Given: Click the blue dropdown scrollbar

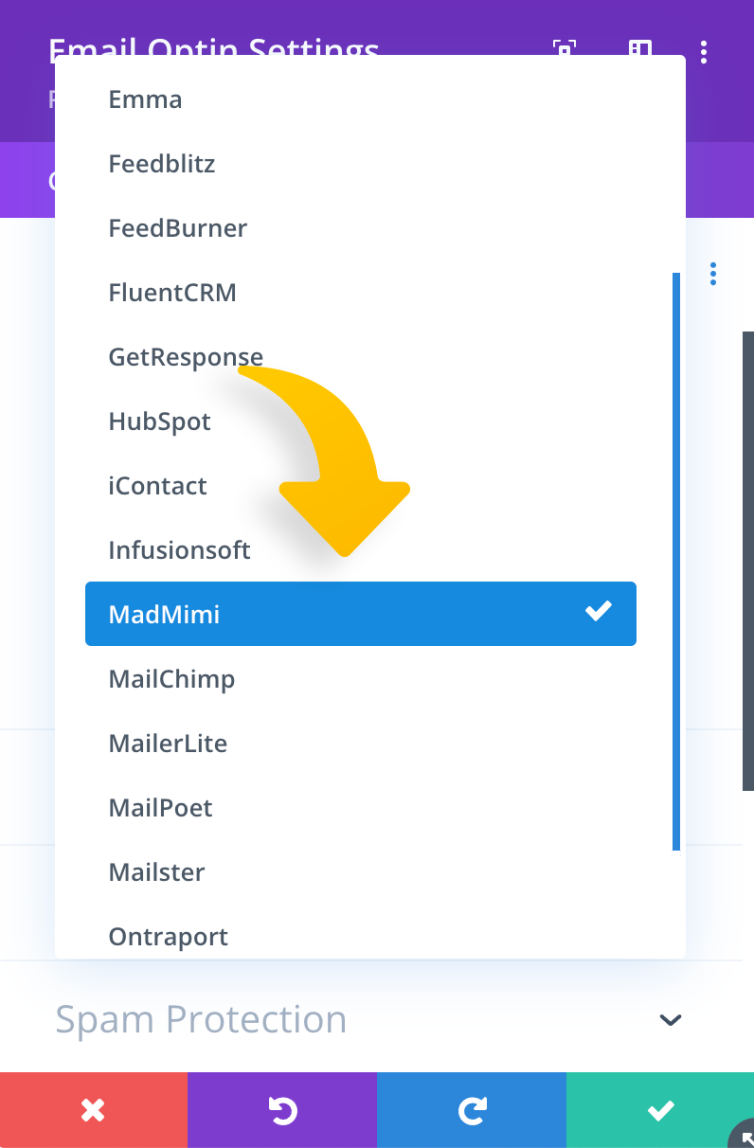Looking at the screenshot, I should (676, 560).
